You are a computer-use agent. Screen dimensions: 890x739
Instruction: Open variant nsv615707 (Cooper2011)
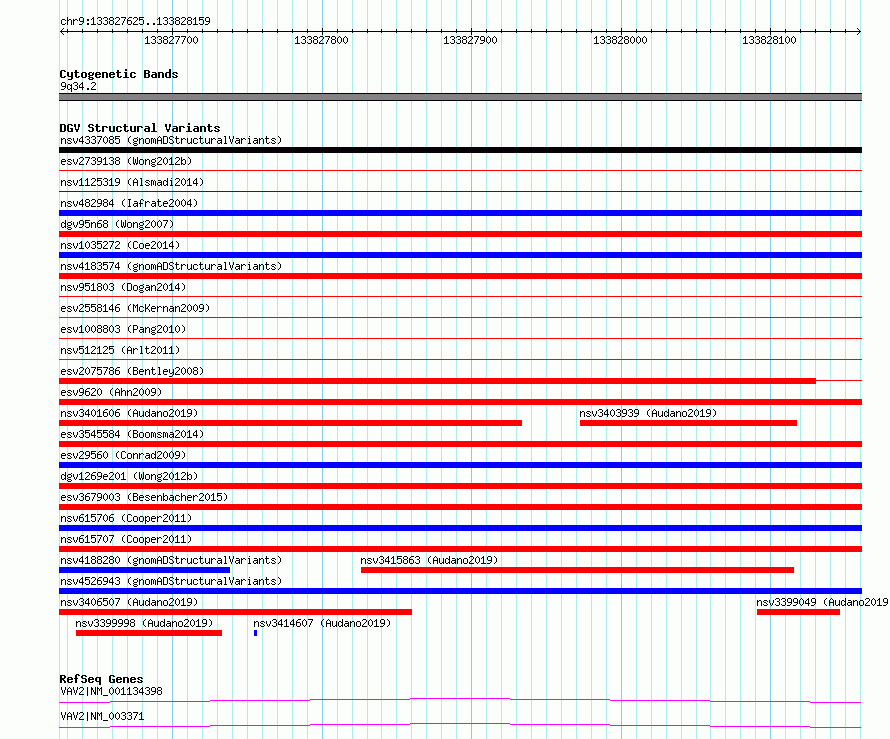[x=126, y=539]
